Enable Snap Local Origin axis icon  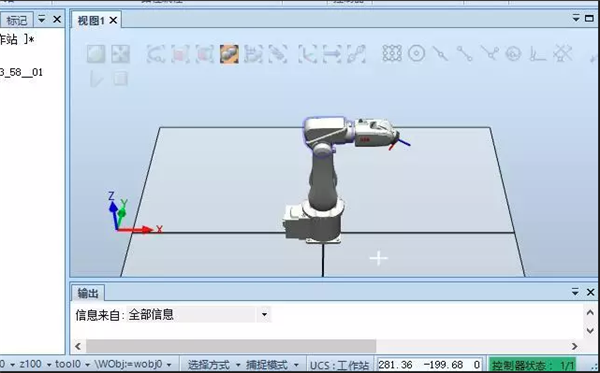point(538,54)
